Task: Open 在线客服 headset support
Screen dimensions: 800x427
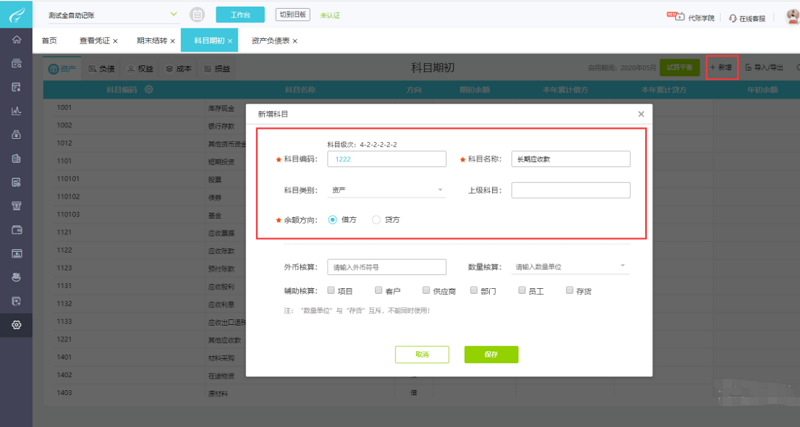Action: click(x=733, y=18)
